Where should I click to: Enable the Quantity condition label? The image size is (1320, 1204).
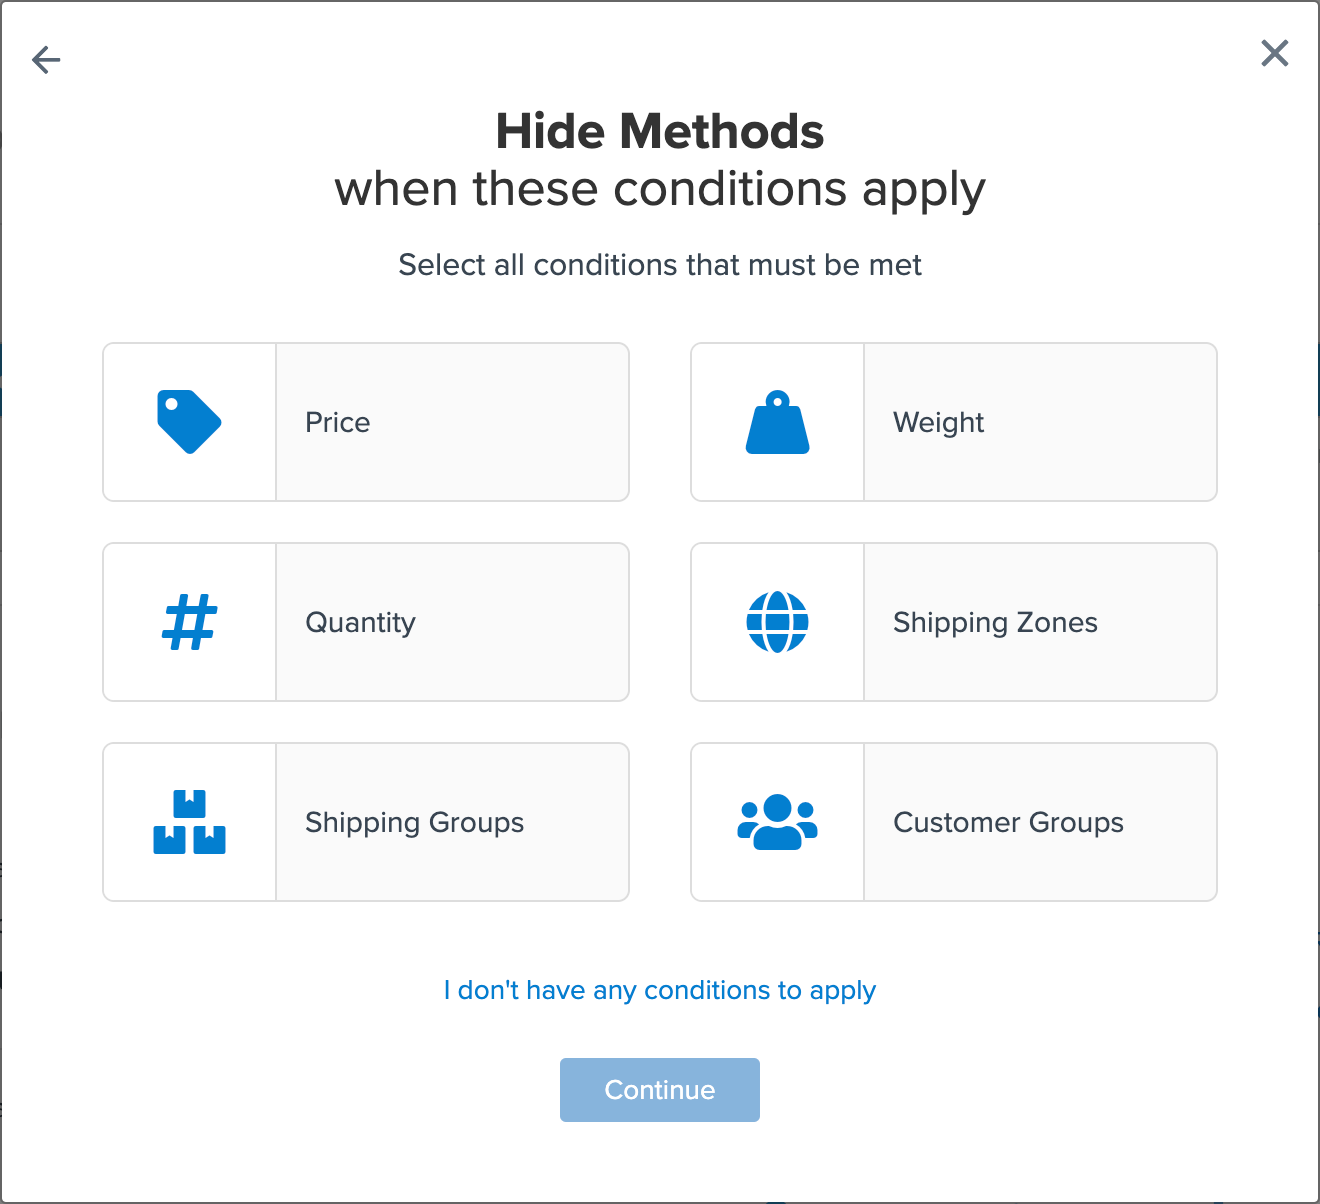tap(360, 622)
